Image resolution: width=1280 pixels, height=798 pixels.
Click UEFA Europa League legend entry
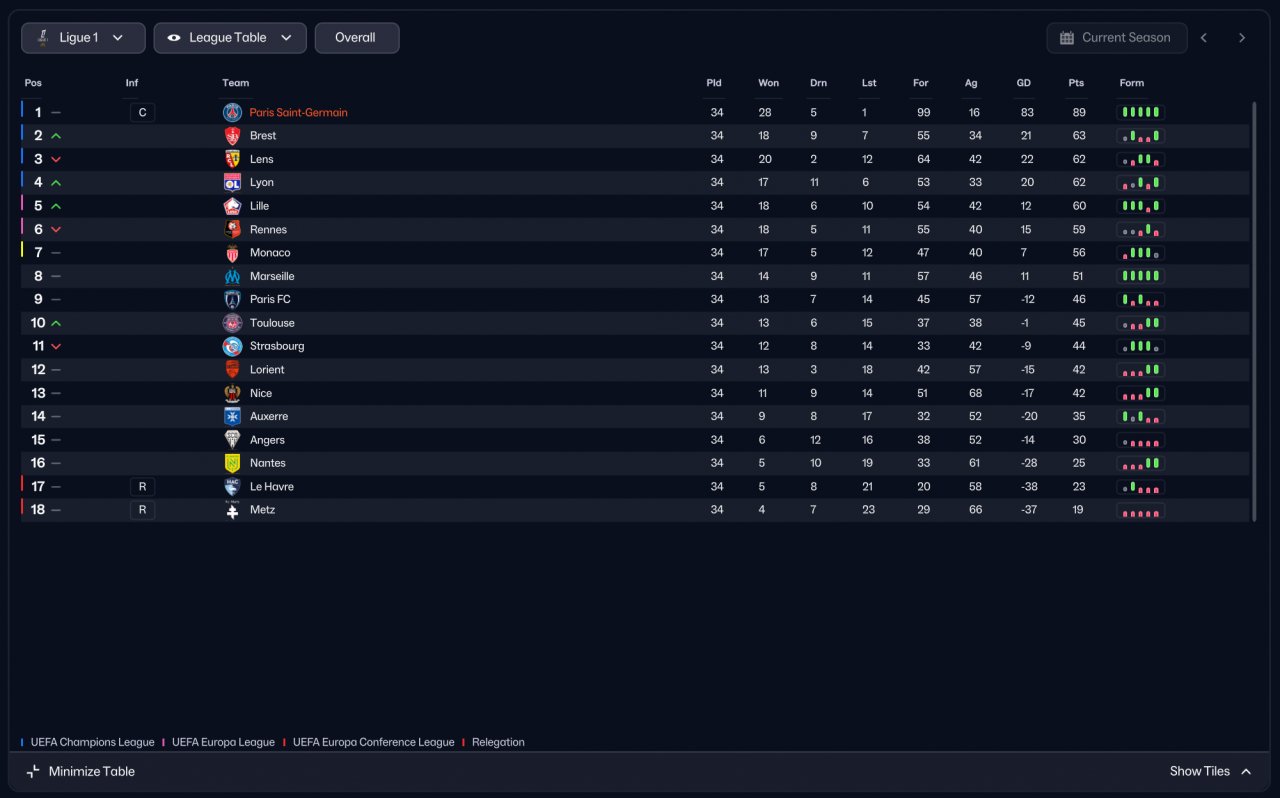coord(219,743)
